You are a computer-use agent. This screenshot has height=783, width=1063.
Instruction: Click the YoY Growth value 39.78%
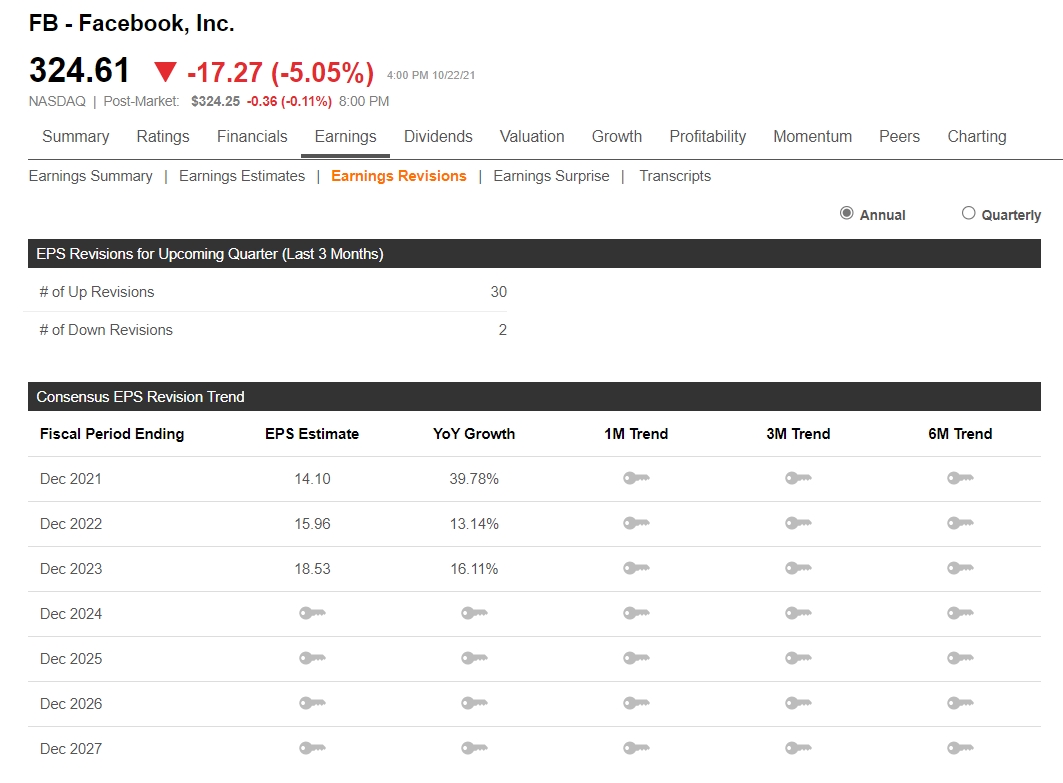tap(474, 479)
